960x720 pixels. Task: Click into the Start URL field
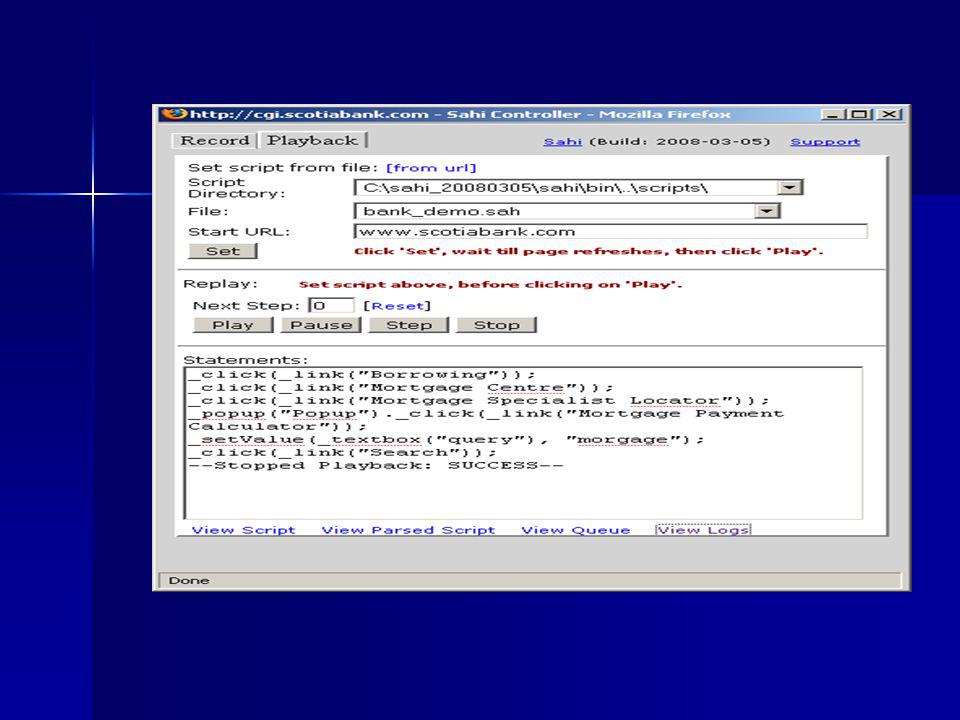[610, 231]
